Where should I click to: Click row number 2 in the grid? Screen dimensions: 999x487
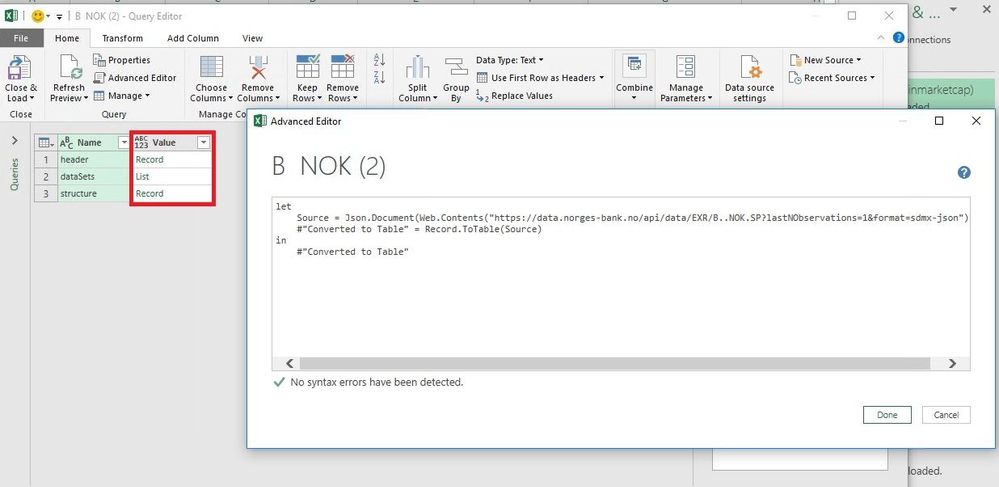pyautogui.click(x=46, y=177)
